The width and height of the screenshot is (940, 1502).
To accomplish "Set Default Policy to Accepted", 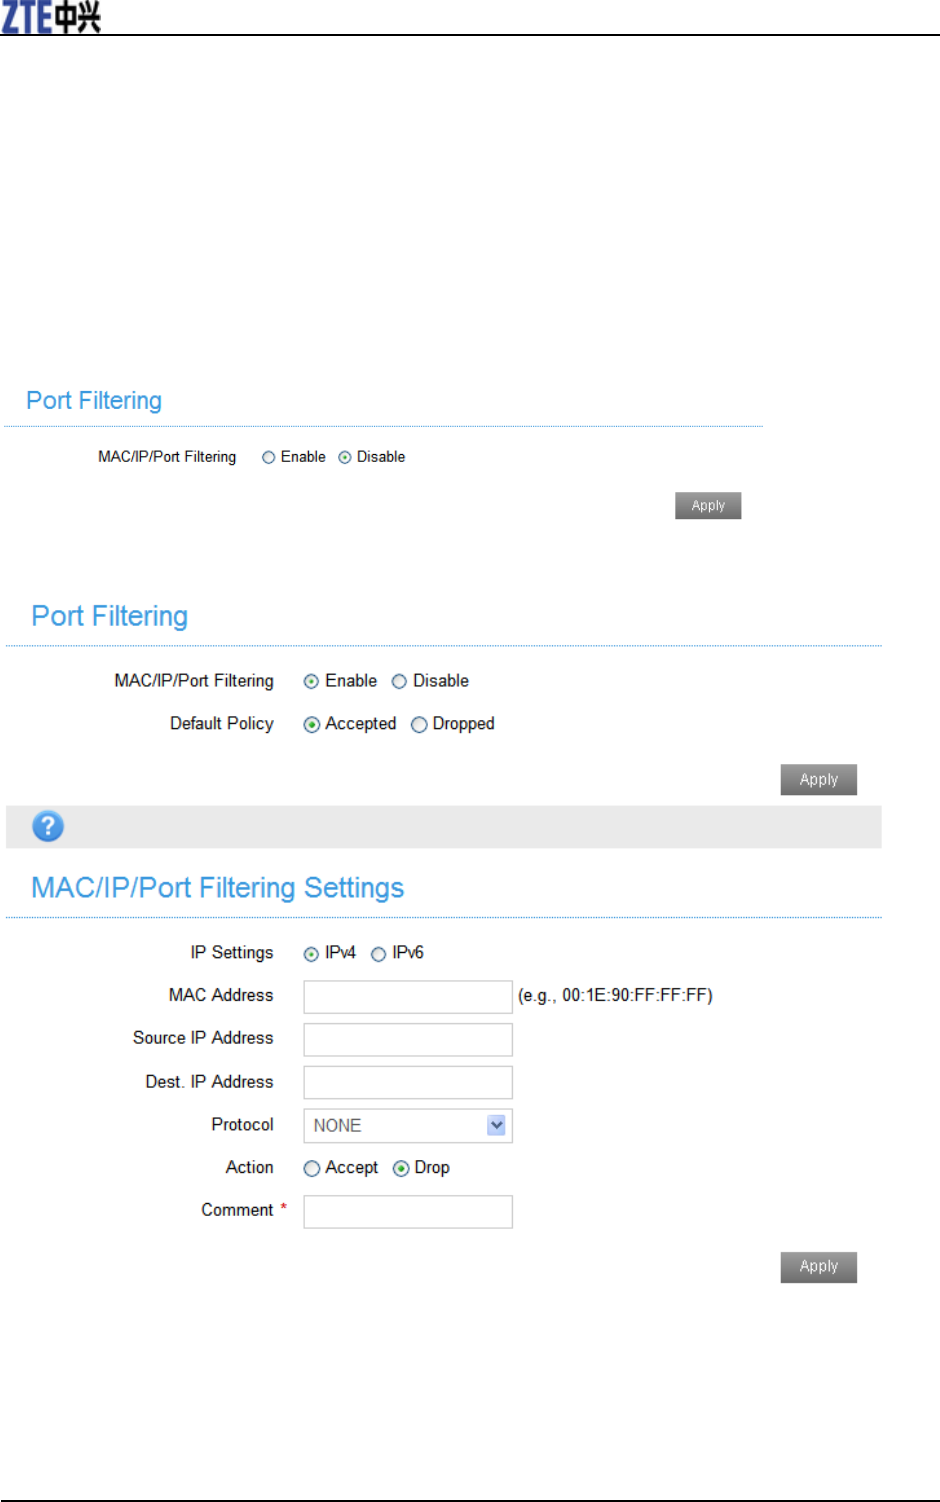I will [x=312, y=725].
